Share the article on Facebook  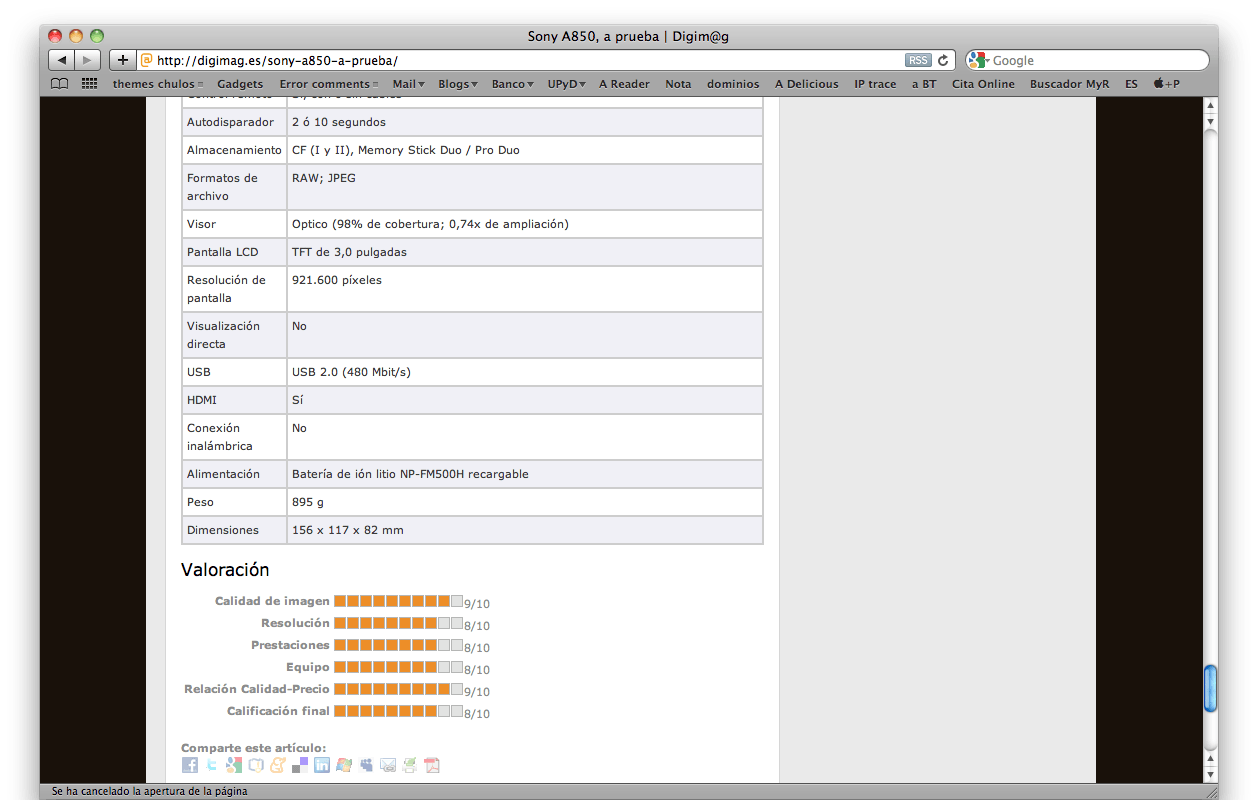click(x=190, y=765)
